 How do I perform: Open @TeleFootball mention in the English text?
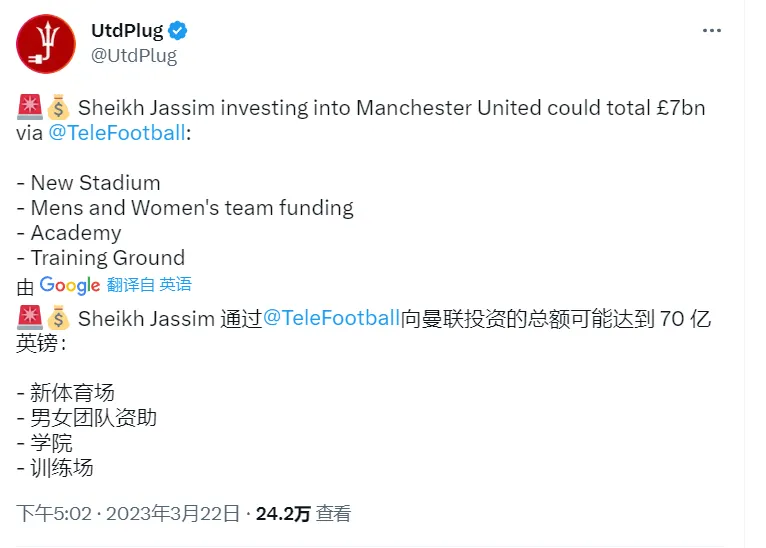point(117,133)
